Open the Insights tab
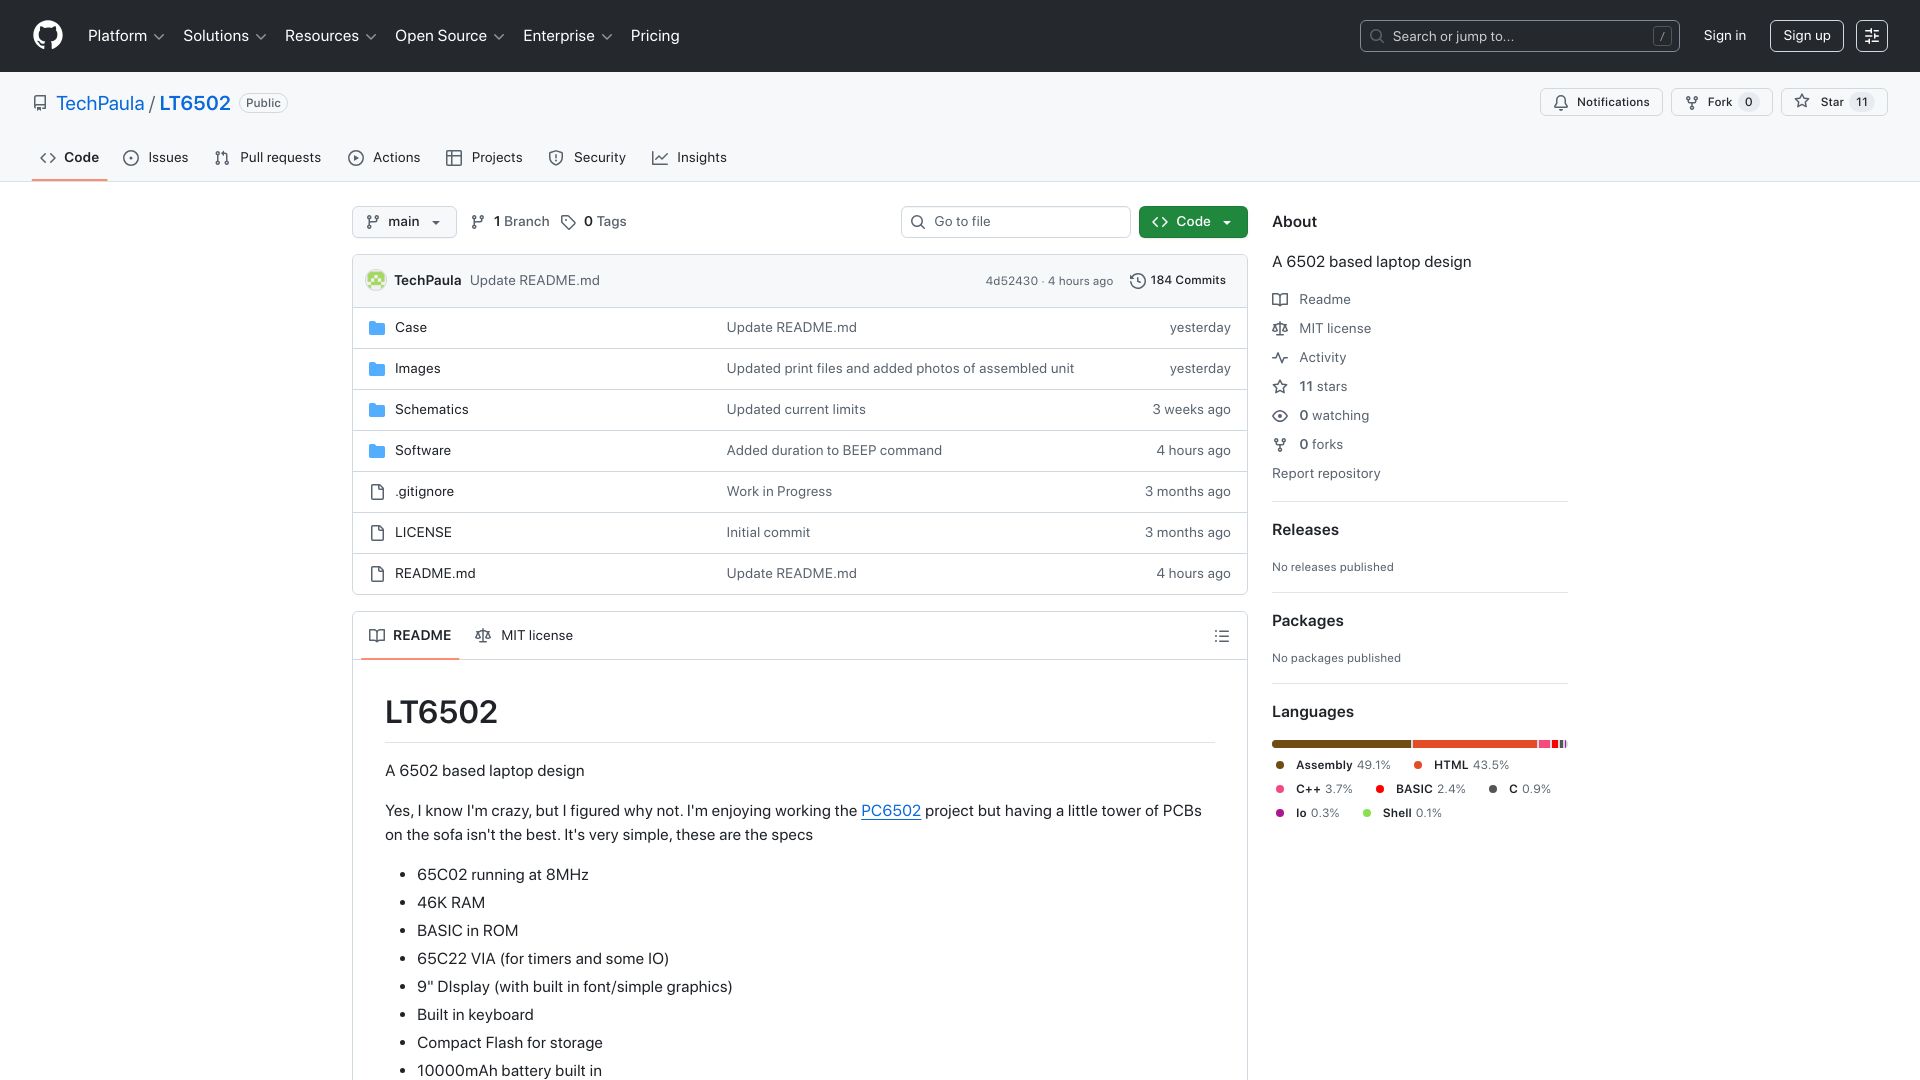 [x=689, y=158]
